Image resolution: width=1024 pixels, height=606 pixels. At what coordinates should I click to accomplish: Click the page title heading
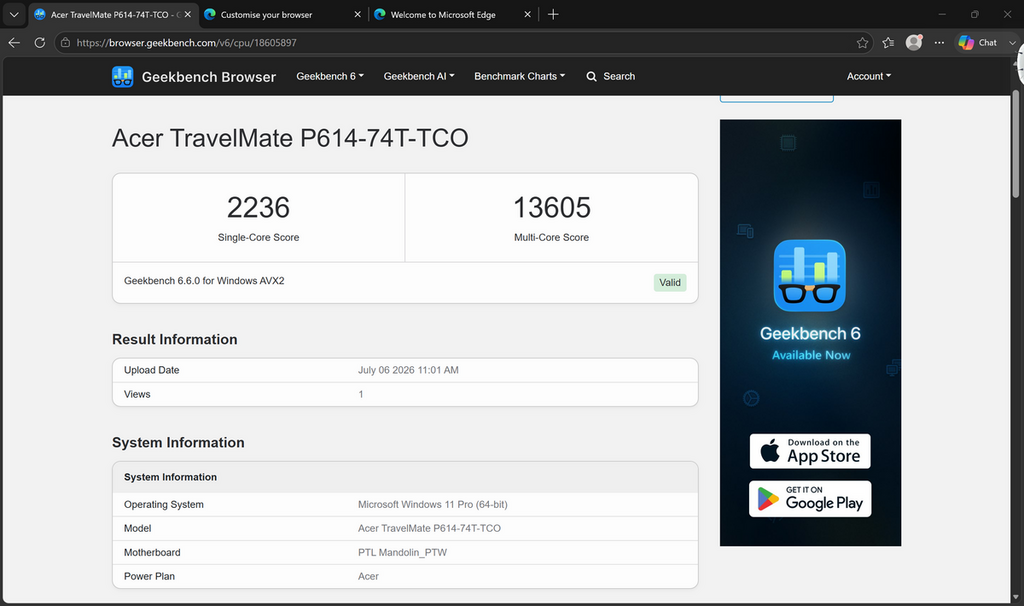[290, 138]
